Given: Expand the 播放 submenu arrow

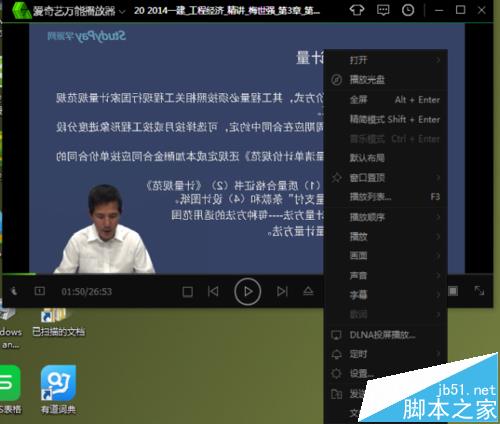Looking at the screenshot, I should click(438, 237).
